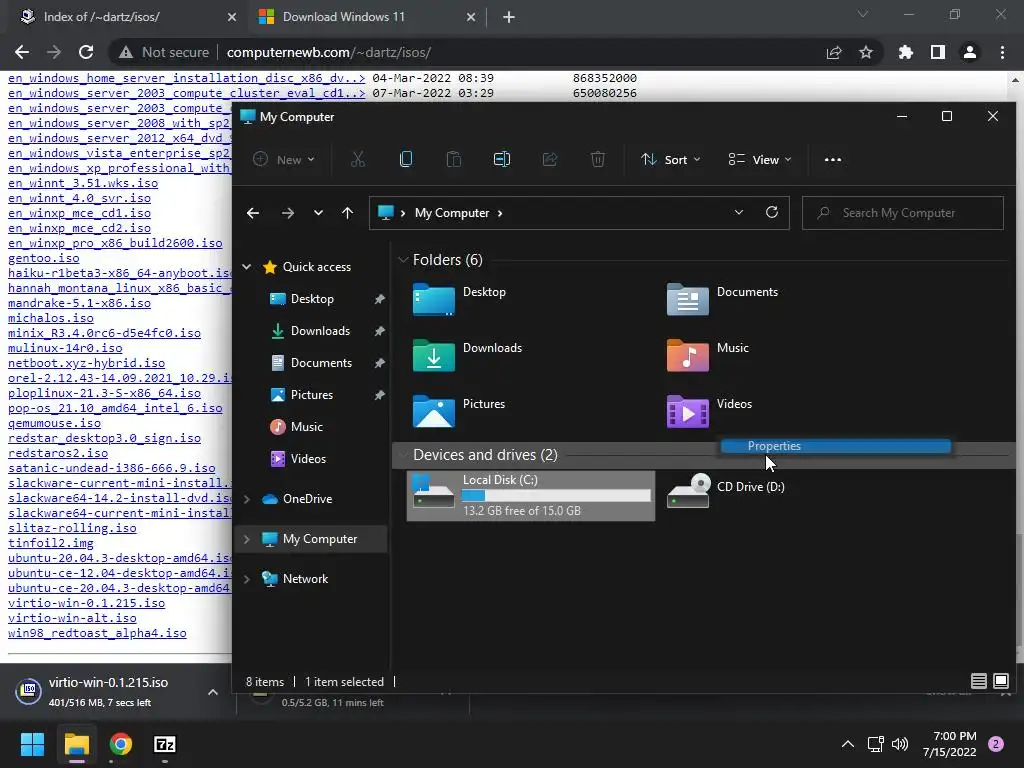Open the See more (three dots) Explorer menu
Viewport: 1024px width, 768px height.
pyautogui.click(x=833, y=159)
